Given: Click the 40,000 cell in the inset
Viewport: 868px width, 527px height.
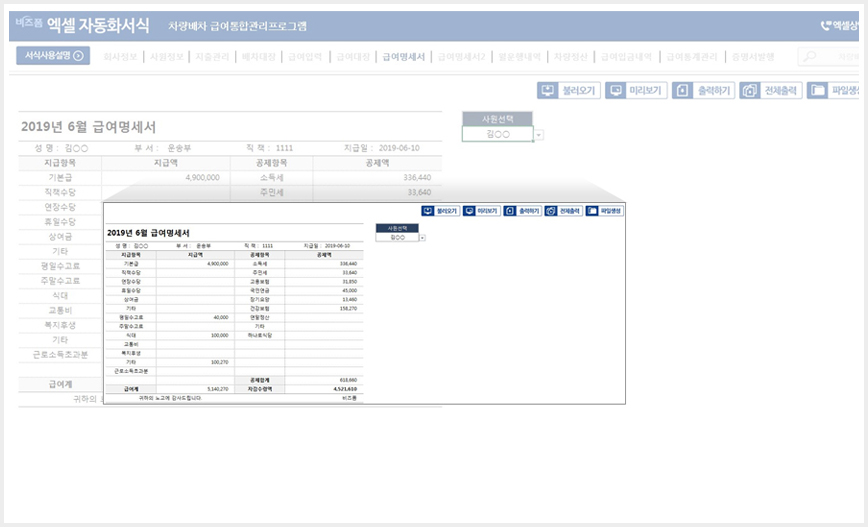Looking at the screenshot, I should tap(195, 317).
